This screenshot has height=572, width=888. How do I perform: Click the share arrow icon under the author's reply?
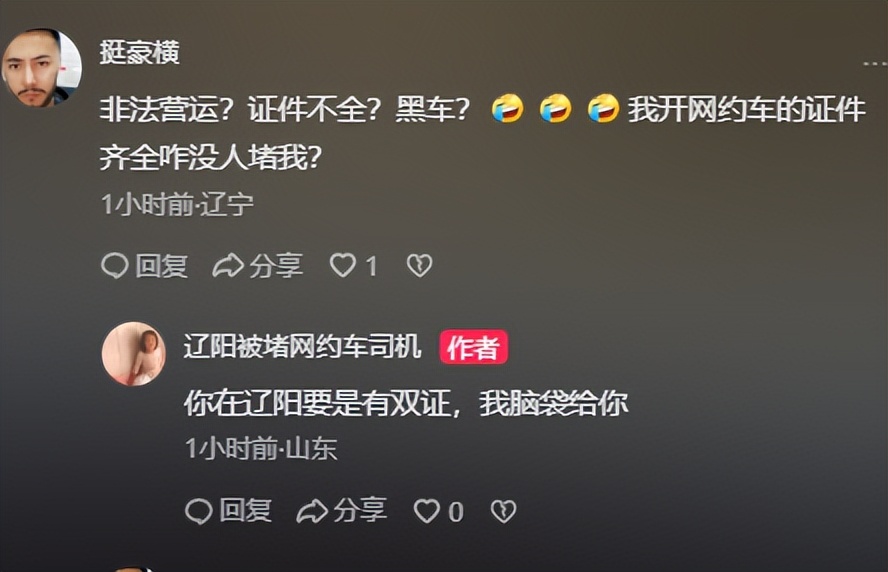pos(312,511)
